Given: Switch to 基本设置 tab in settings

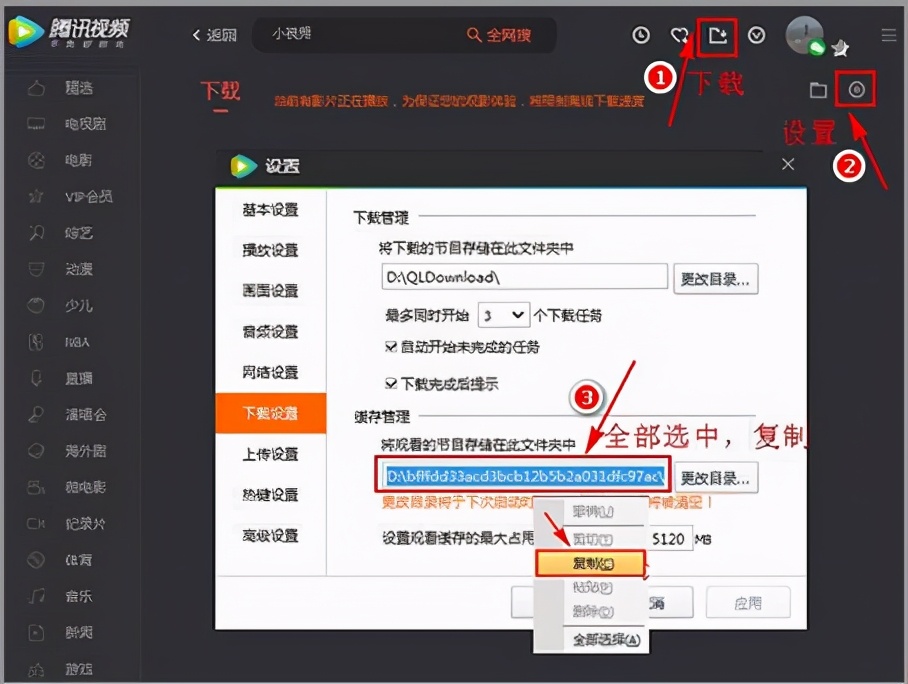Looking at the screenshot, I should [x=270, y=210].
